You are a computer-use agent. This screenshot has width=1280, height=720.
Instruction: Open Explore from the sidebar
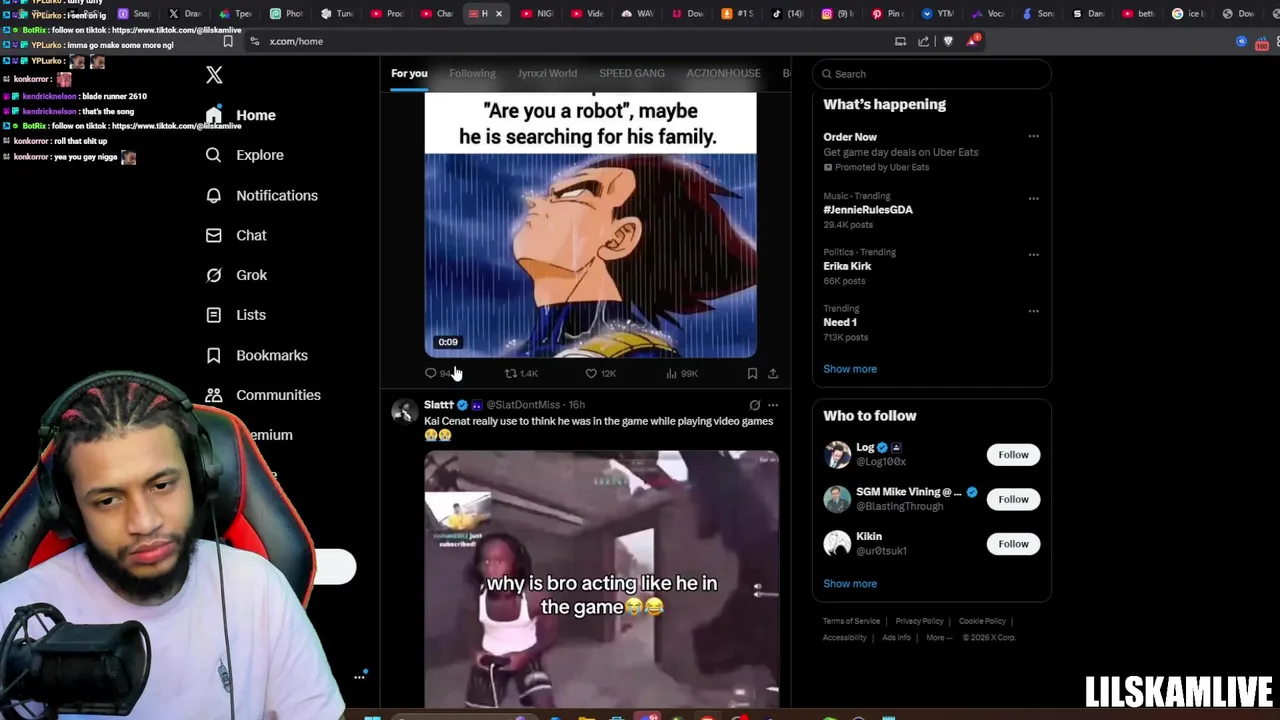pos(245,155)
